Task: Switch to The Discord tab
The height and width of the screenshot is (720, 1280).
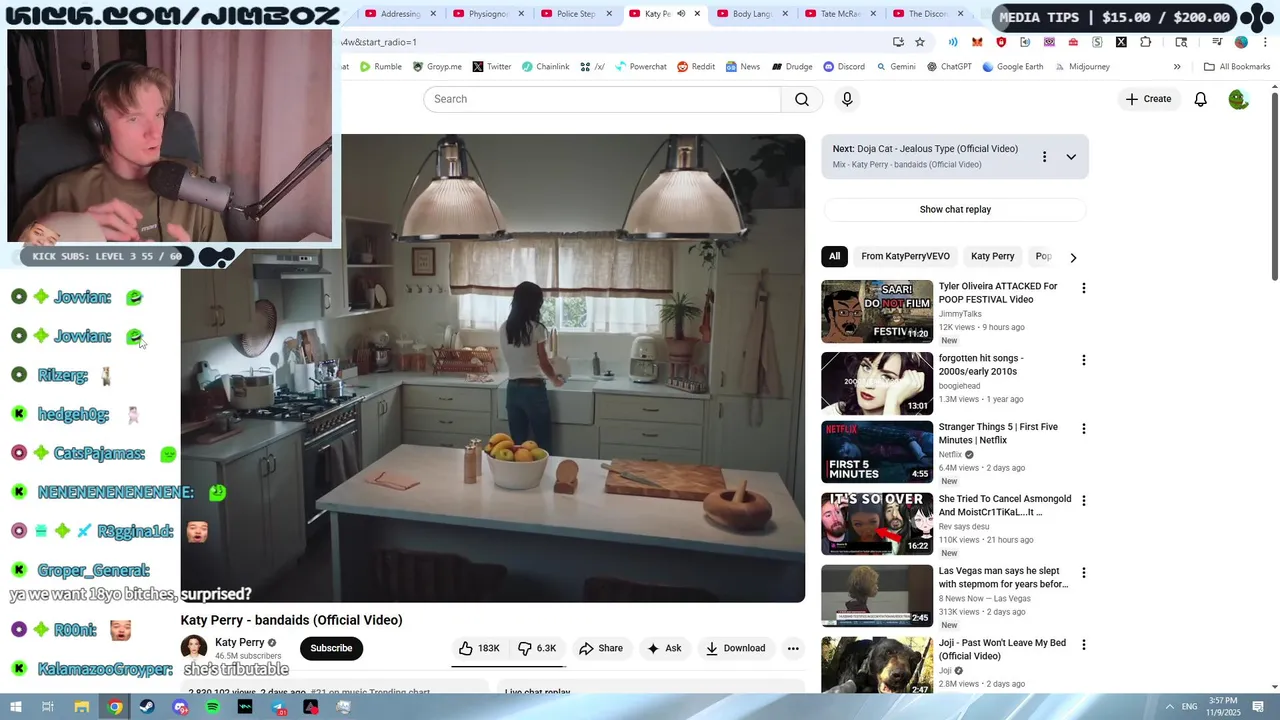Action: click(927, 14)
